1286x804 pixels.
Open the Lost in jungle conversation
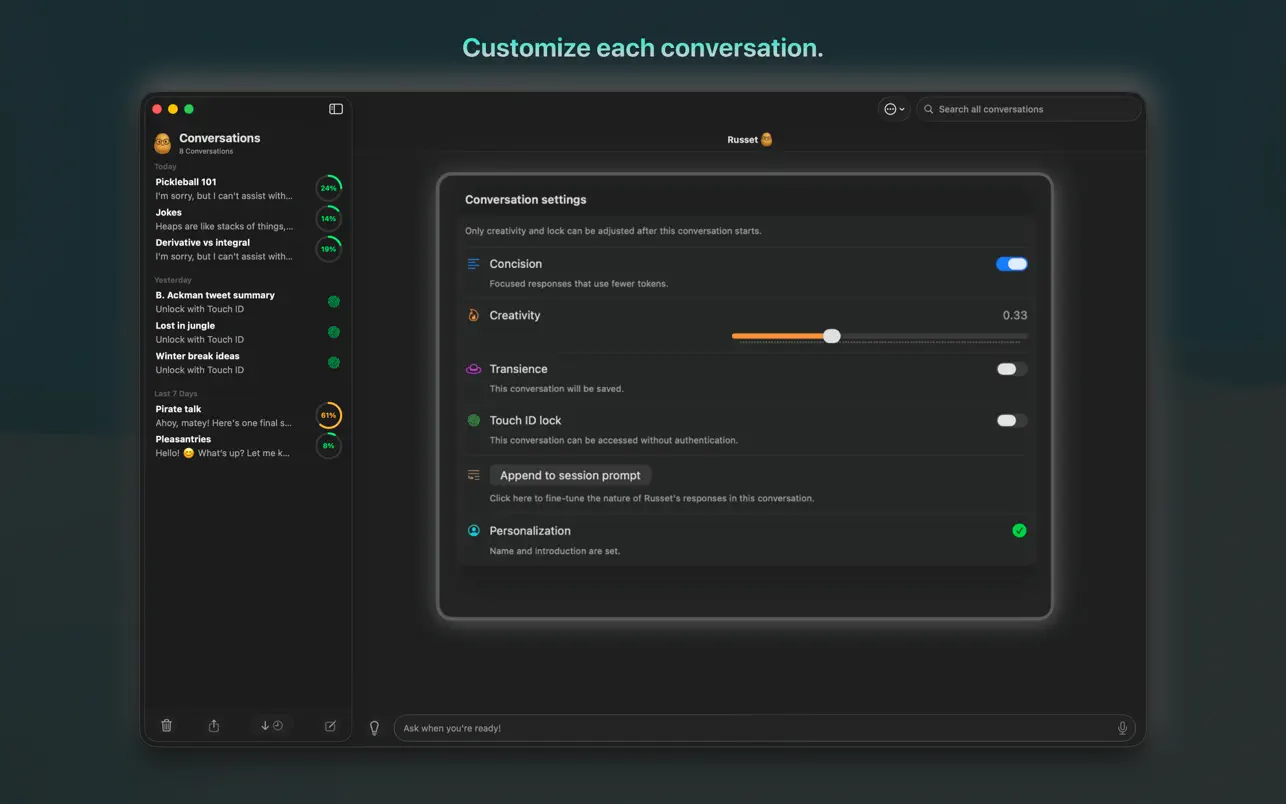pos(248,332)
